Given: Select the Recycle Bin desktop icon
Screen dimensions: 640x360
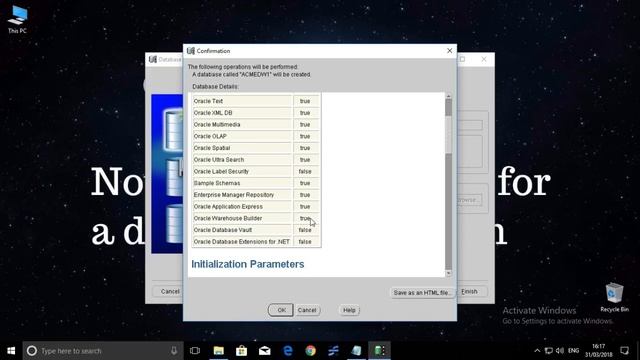Looking at the screenshot, I should (614, 298).
